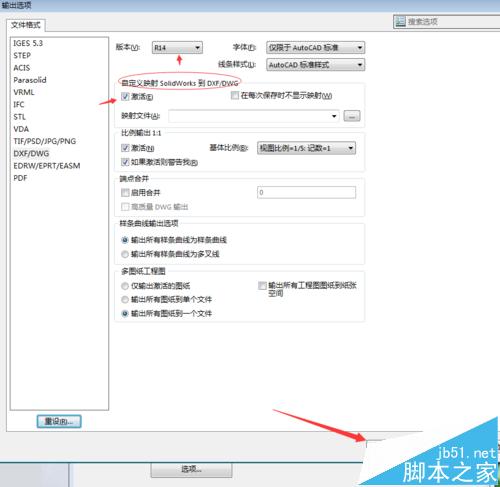Toggle high quality DWG output checkbox
The width and height of the screenshot is (500, 487).
(x=125, y=207)
